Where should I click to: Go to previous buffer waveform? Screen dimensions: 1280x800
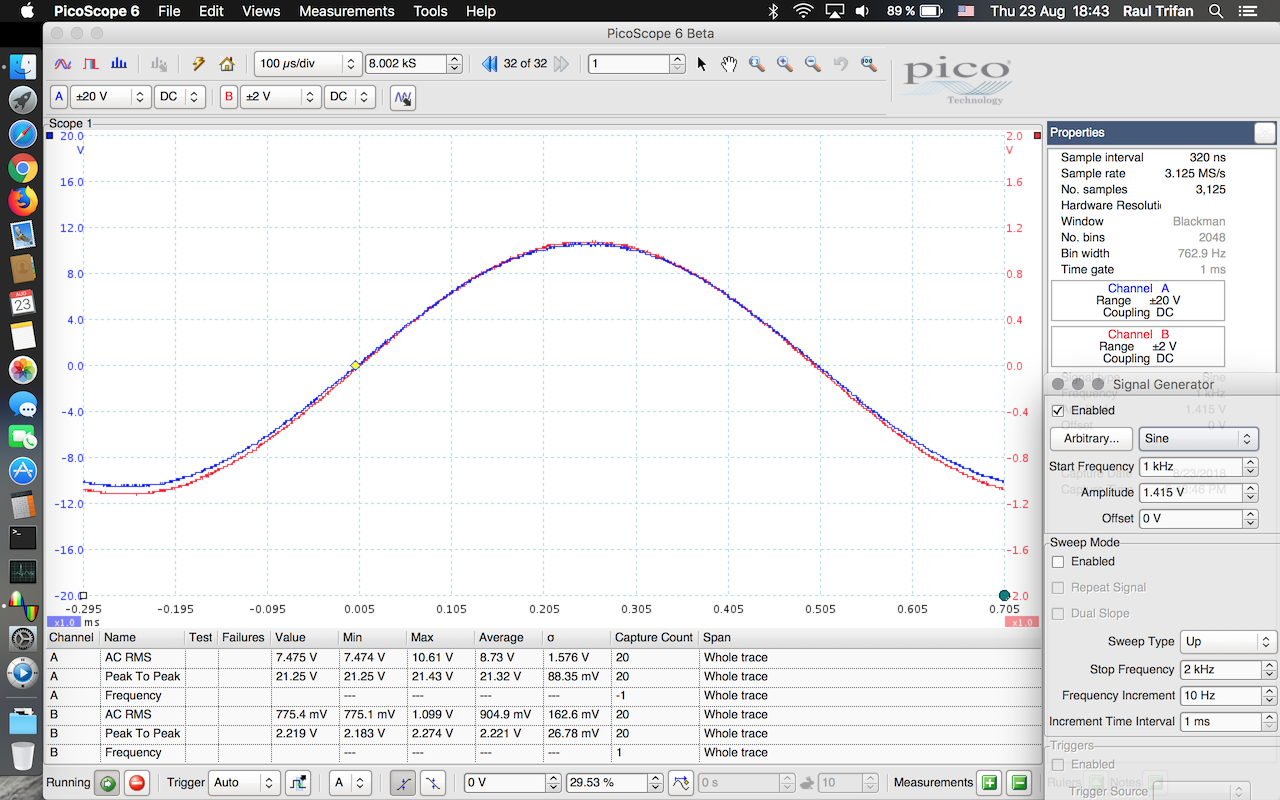pyautogui.click(x=490, y=64)
